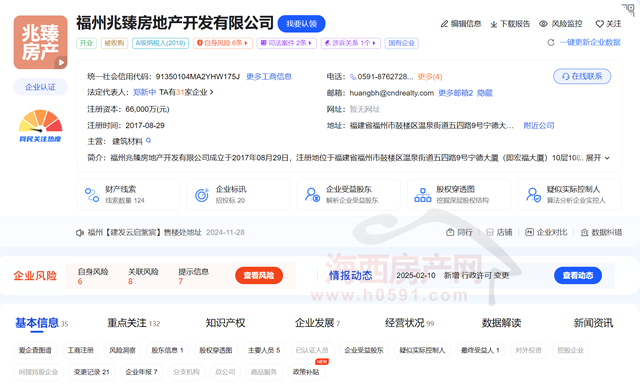Switch to 基本信息 tab
The width and height of the screenshot is (640, 388).
(x=41, y=323)
